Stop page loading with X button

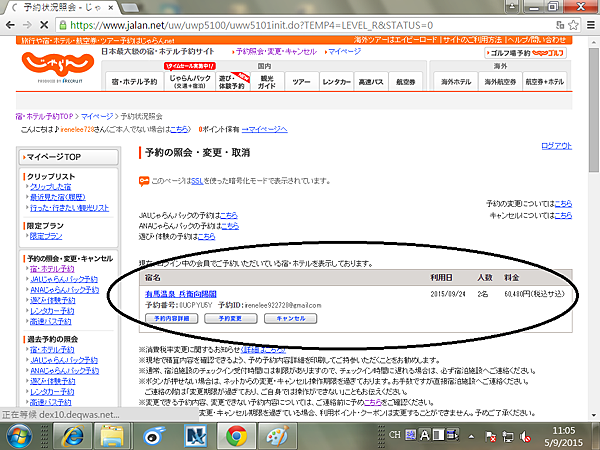coord(44,25)
